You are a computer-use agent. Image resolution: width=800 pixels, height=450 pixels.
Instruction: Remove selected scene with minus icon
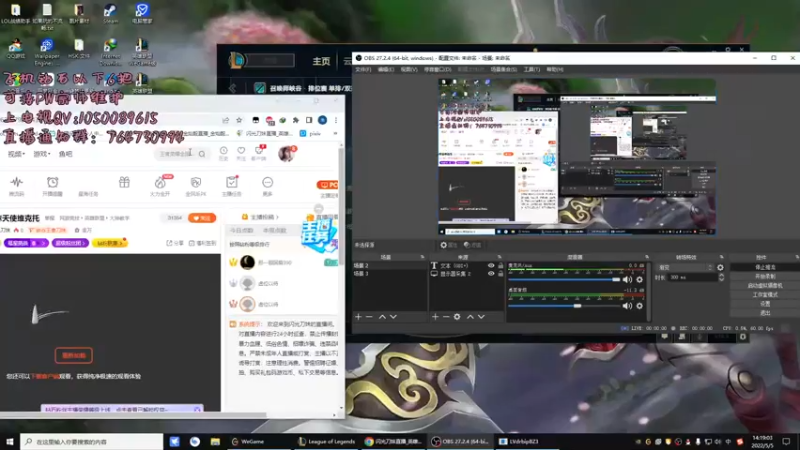coord(369,317)
